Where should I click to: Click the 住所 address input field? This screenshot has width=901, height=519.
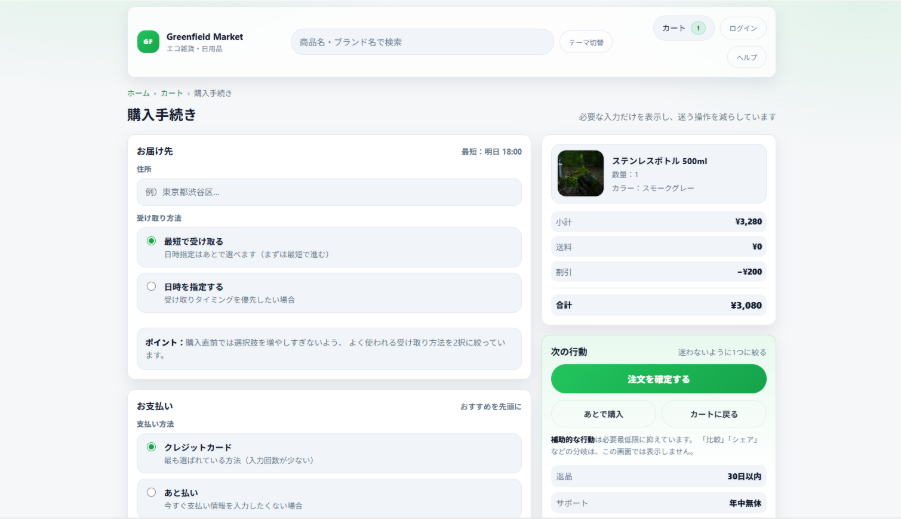329,192
